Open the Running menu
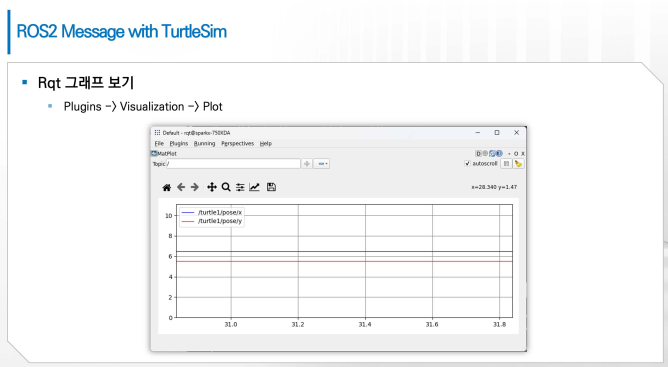The image size is (668, 367). (x=204, y=144)
